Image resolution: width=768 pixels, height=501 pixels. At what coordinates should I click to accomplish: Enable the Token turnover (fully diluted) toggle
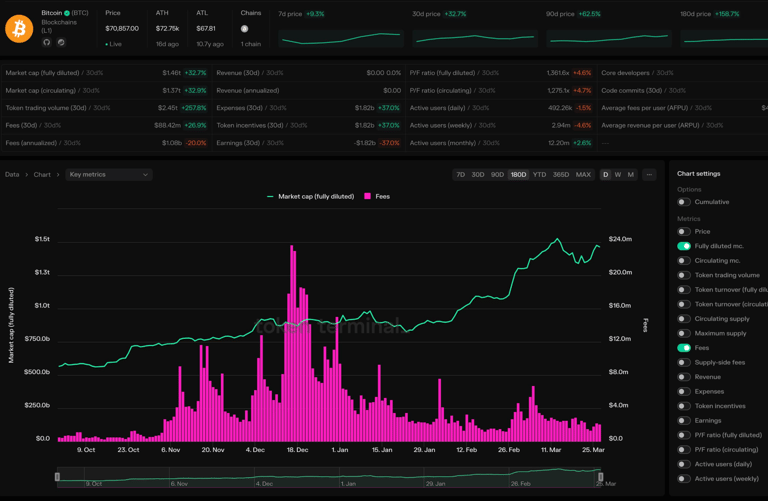[684, 290]
